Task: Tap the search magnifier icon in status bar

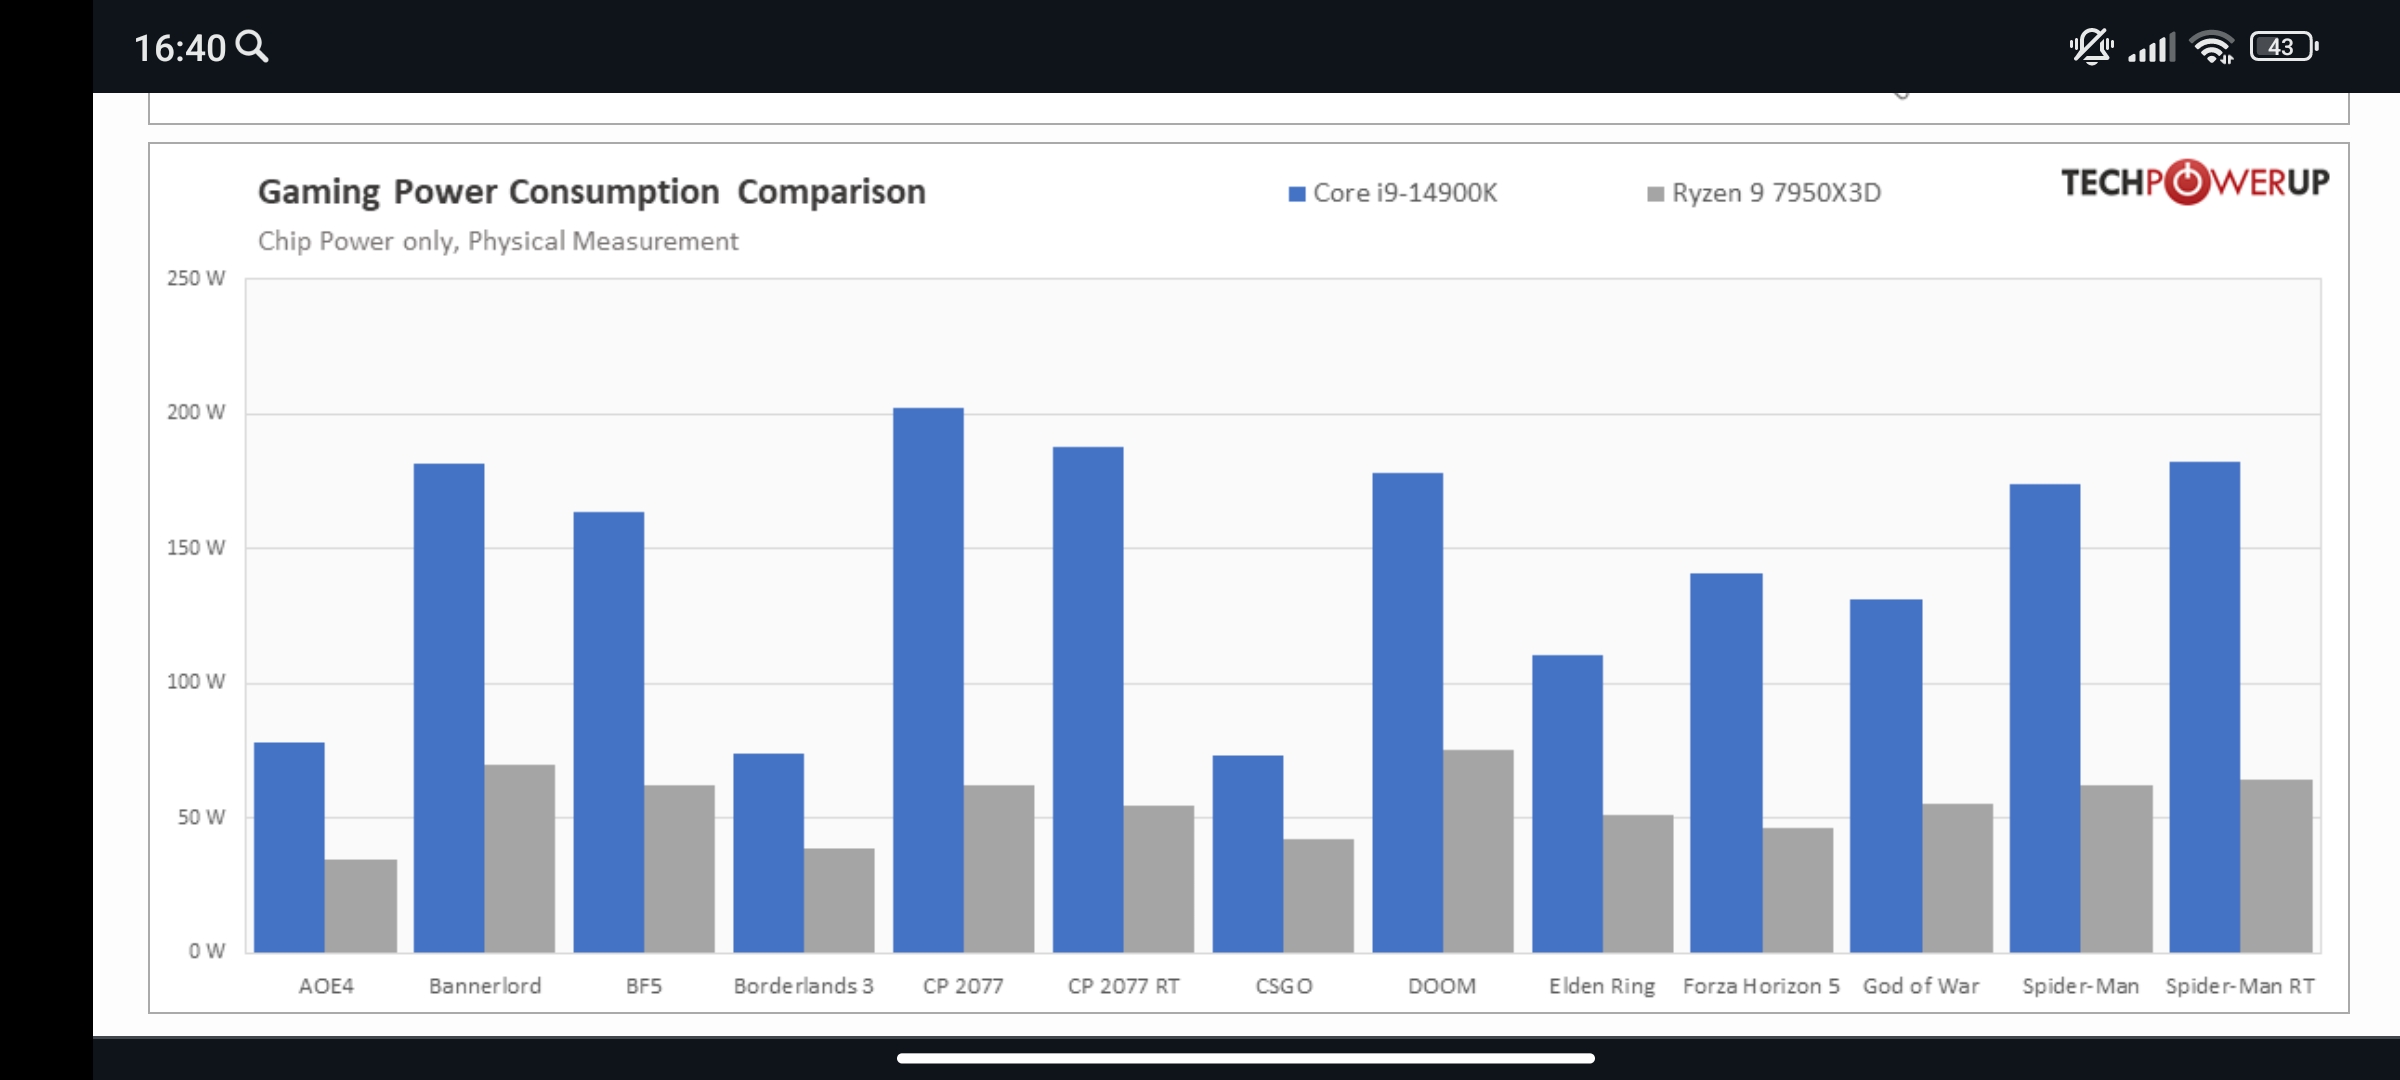Action: pos(252,47)
